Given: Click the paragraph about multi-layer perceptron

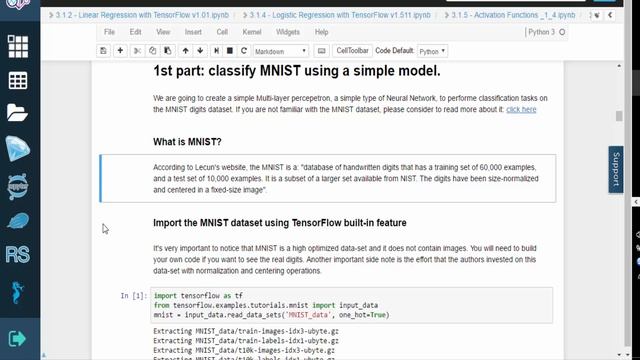Looking at the screenshot, I should point(350,104).
